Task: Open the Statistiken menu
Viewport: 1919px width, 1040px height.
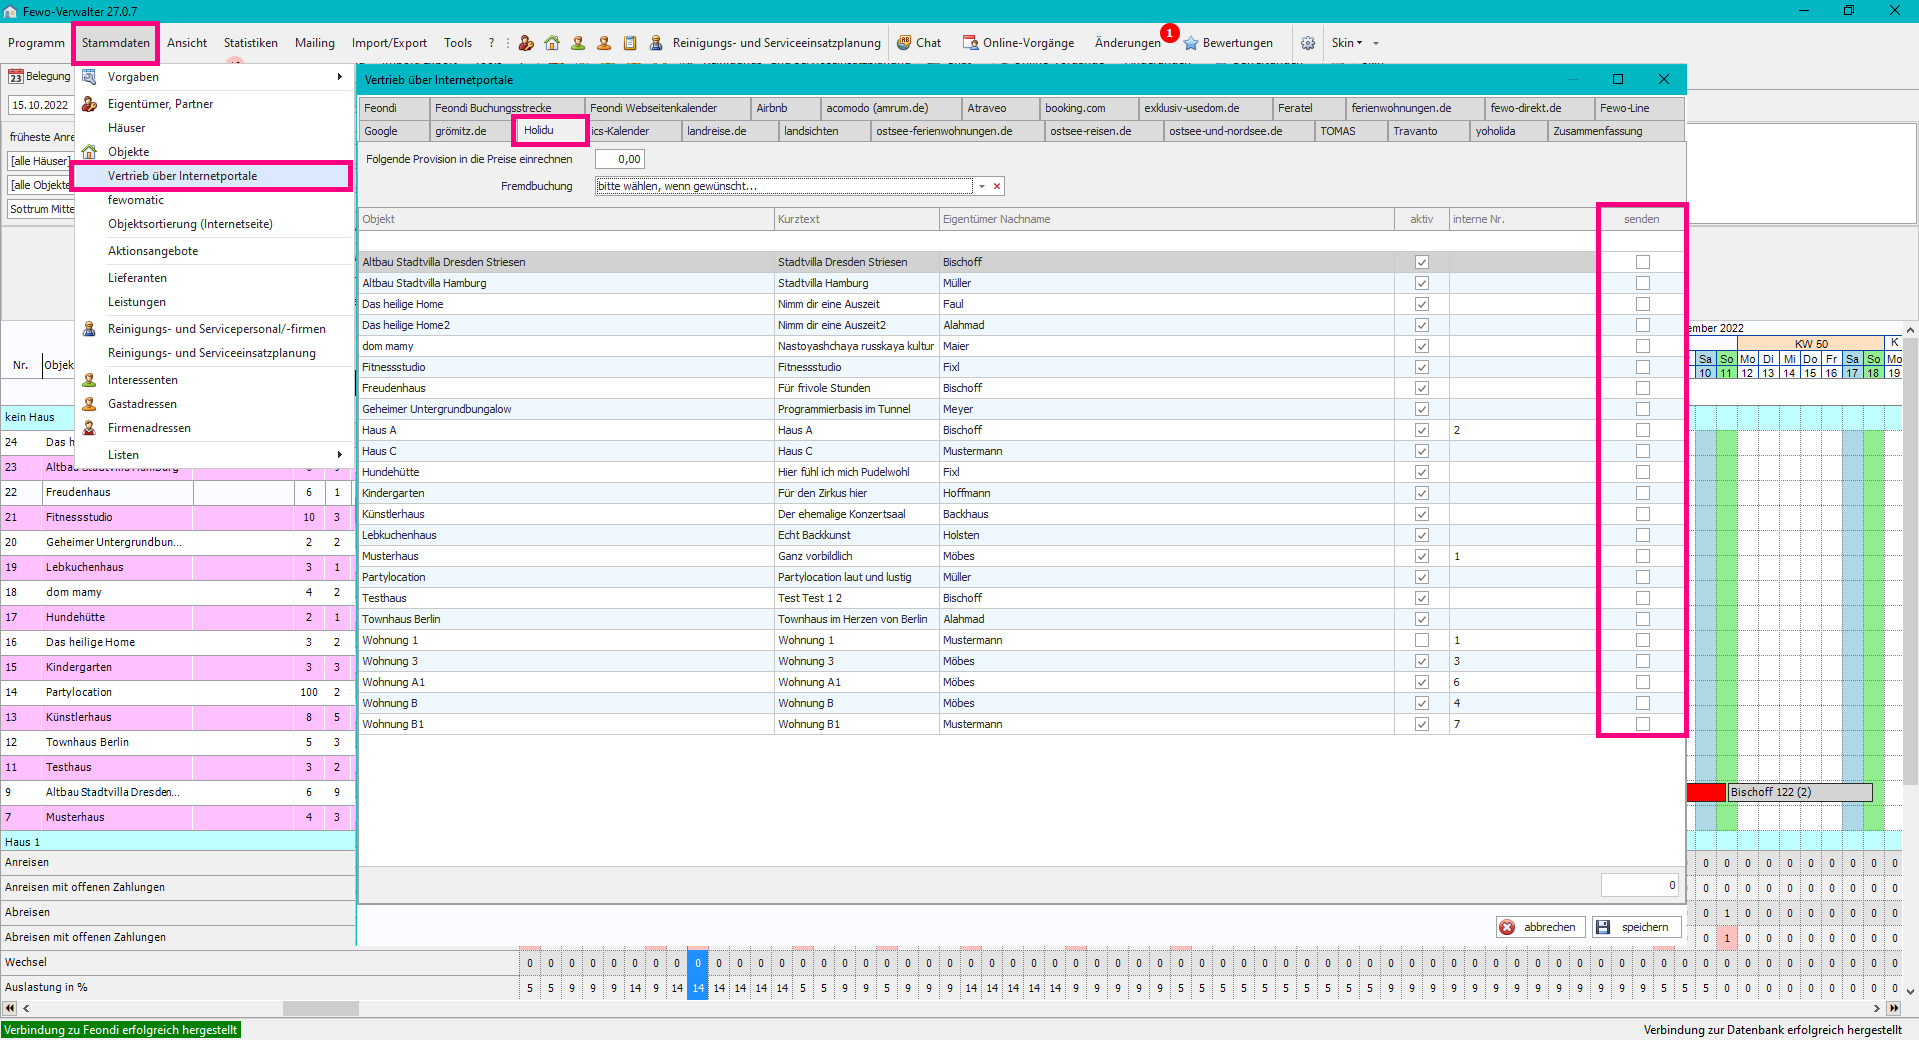Action: point(250,43)
